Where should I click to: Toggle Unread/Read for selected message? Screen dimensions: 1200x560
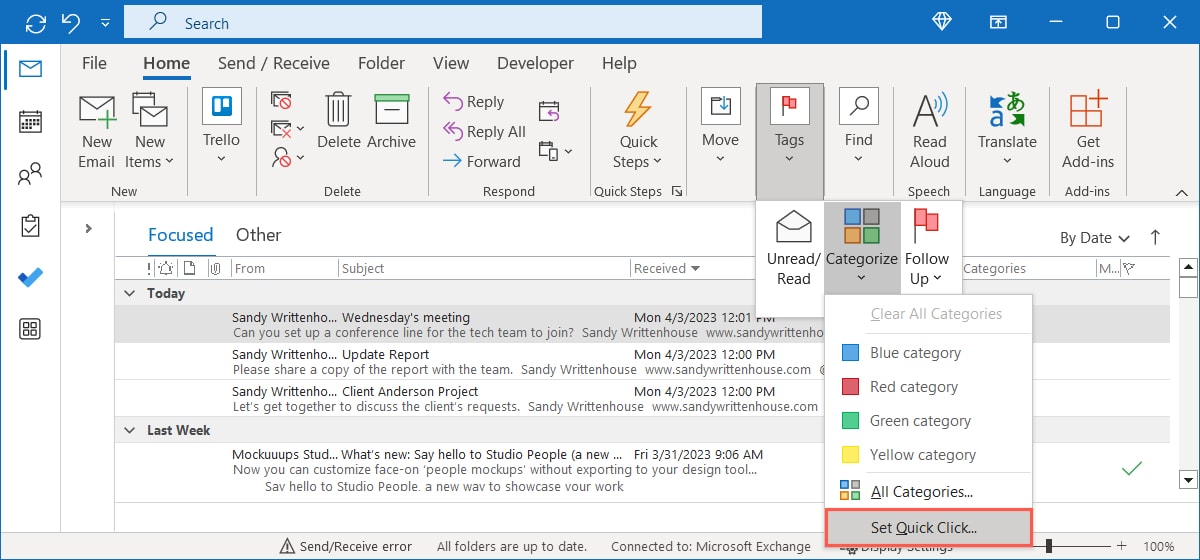793,248
